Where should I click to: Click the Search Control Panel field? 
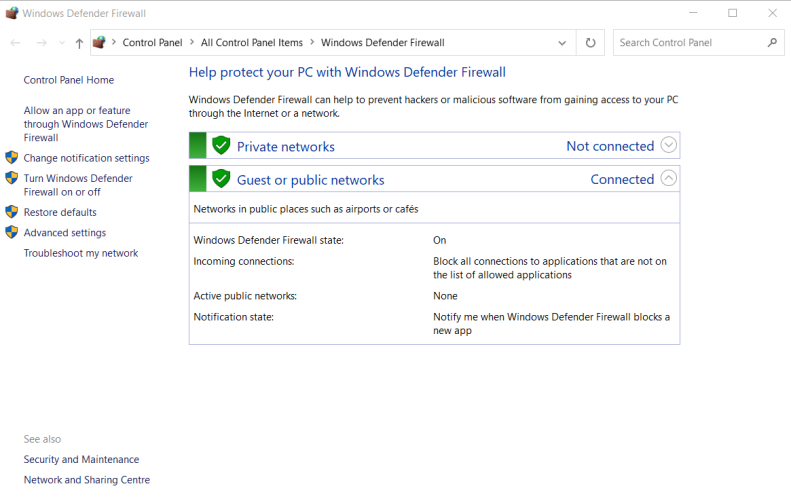(x=698, y=42)
